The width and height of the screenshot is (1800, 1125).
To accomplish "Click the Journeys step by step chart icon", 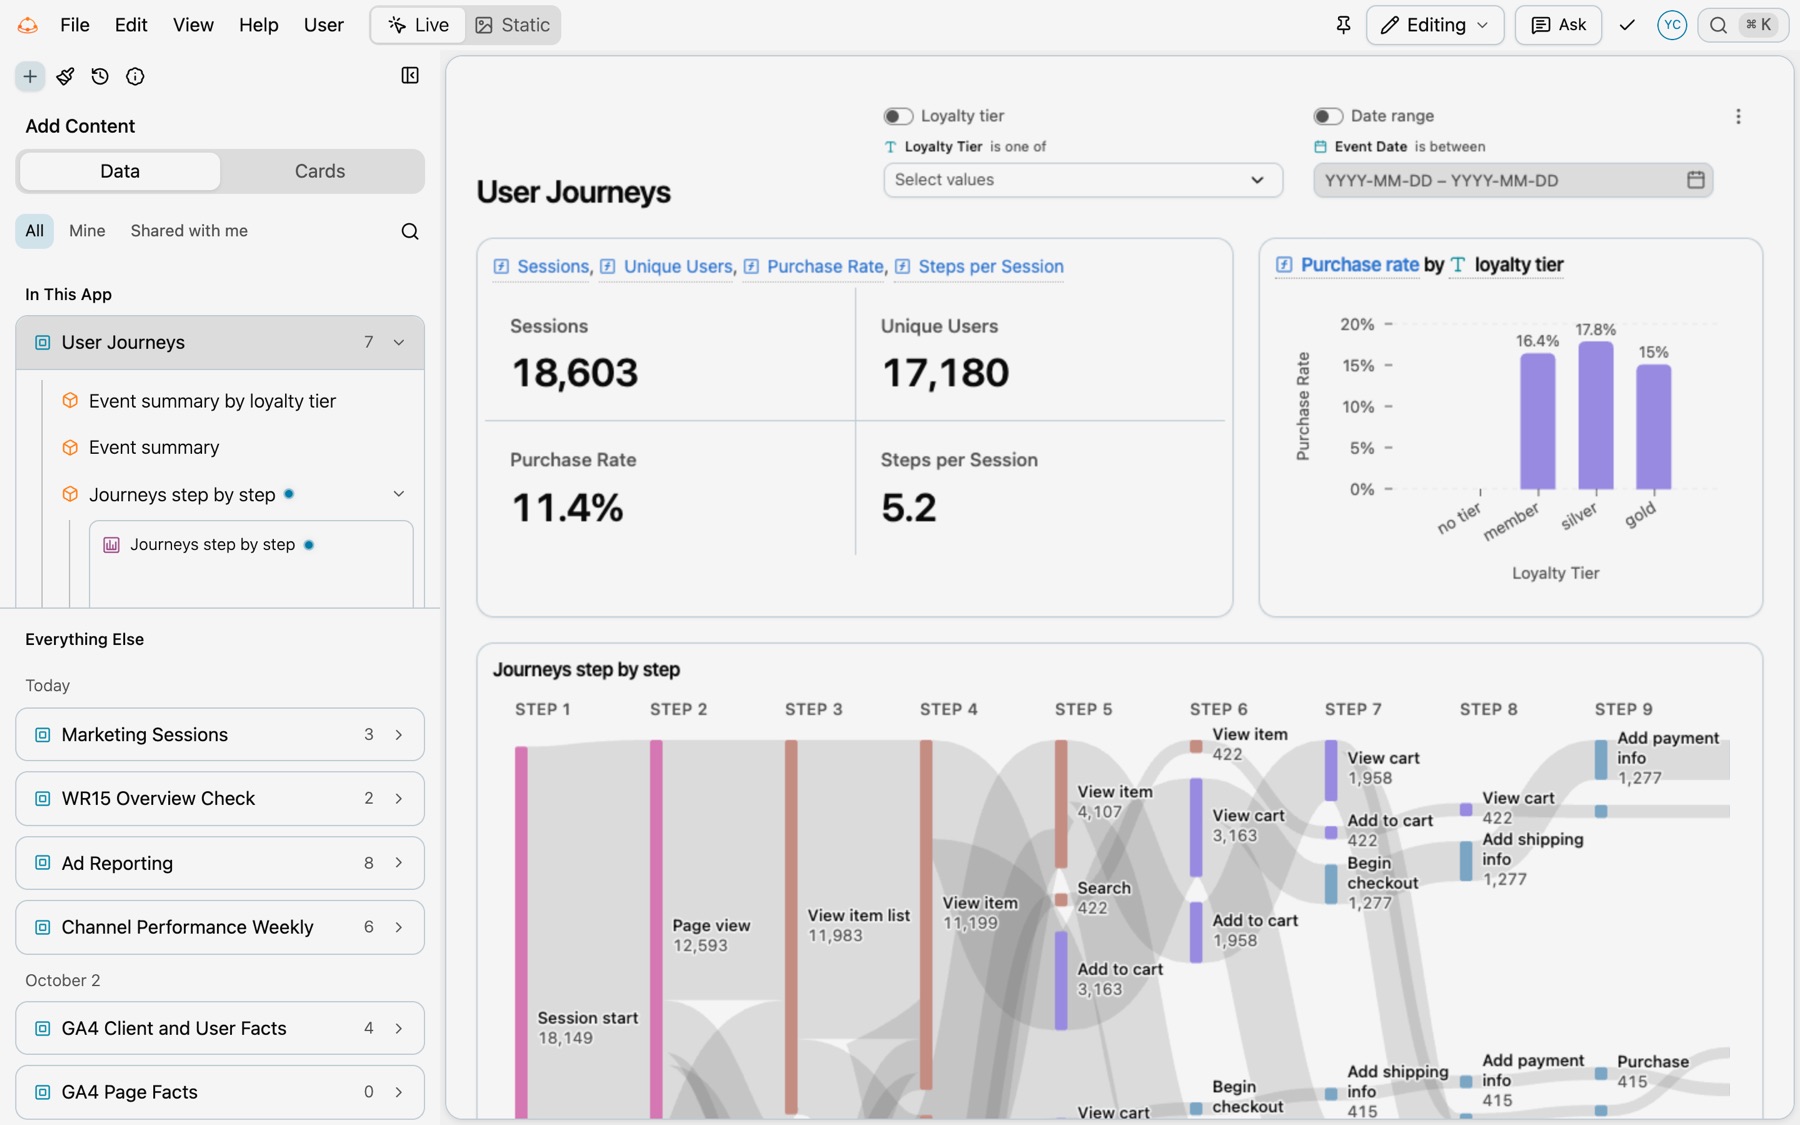I will pyautogui.click(x=111, y=545).
